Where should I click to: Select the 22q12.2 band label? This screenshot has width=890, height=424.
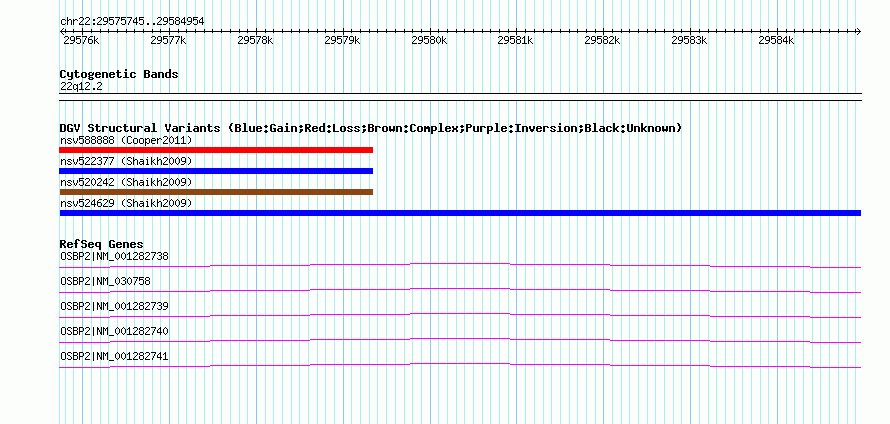81,87
